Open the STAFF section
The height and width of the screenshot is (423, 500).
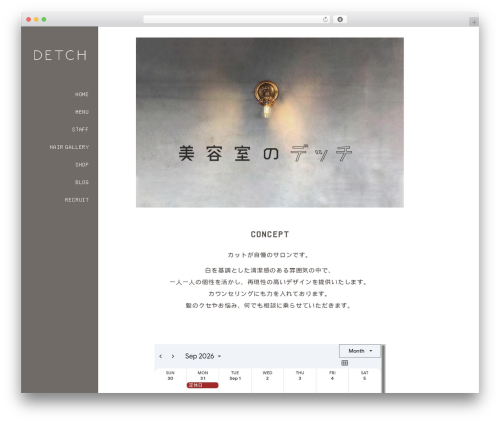pos(80,129)
